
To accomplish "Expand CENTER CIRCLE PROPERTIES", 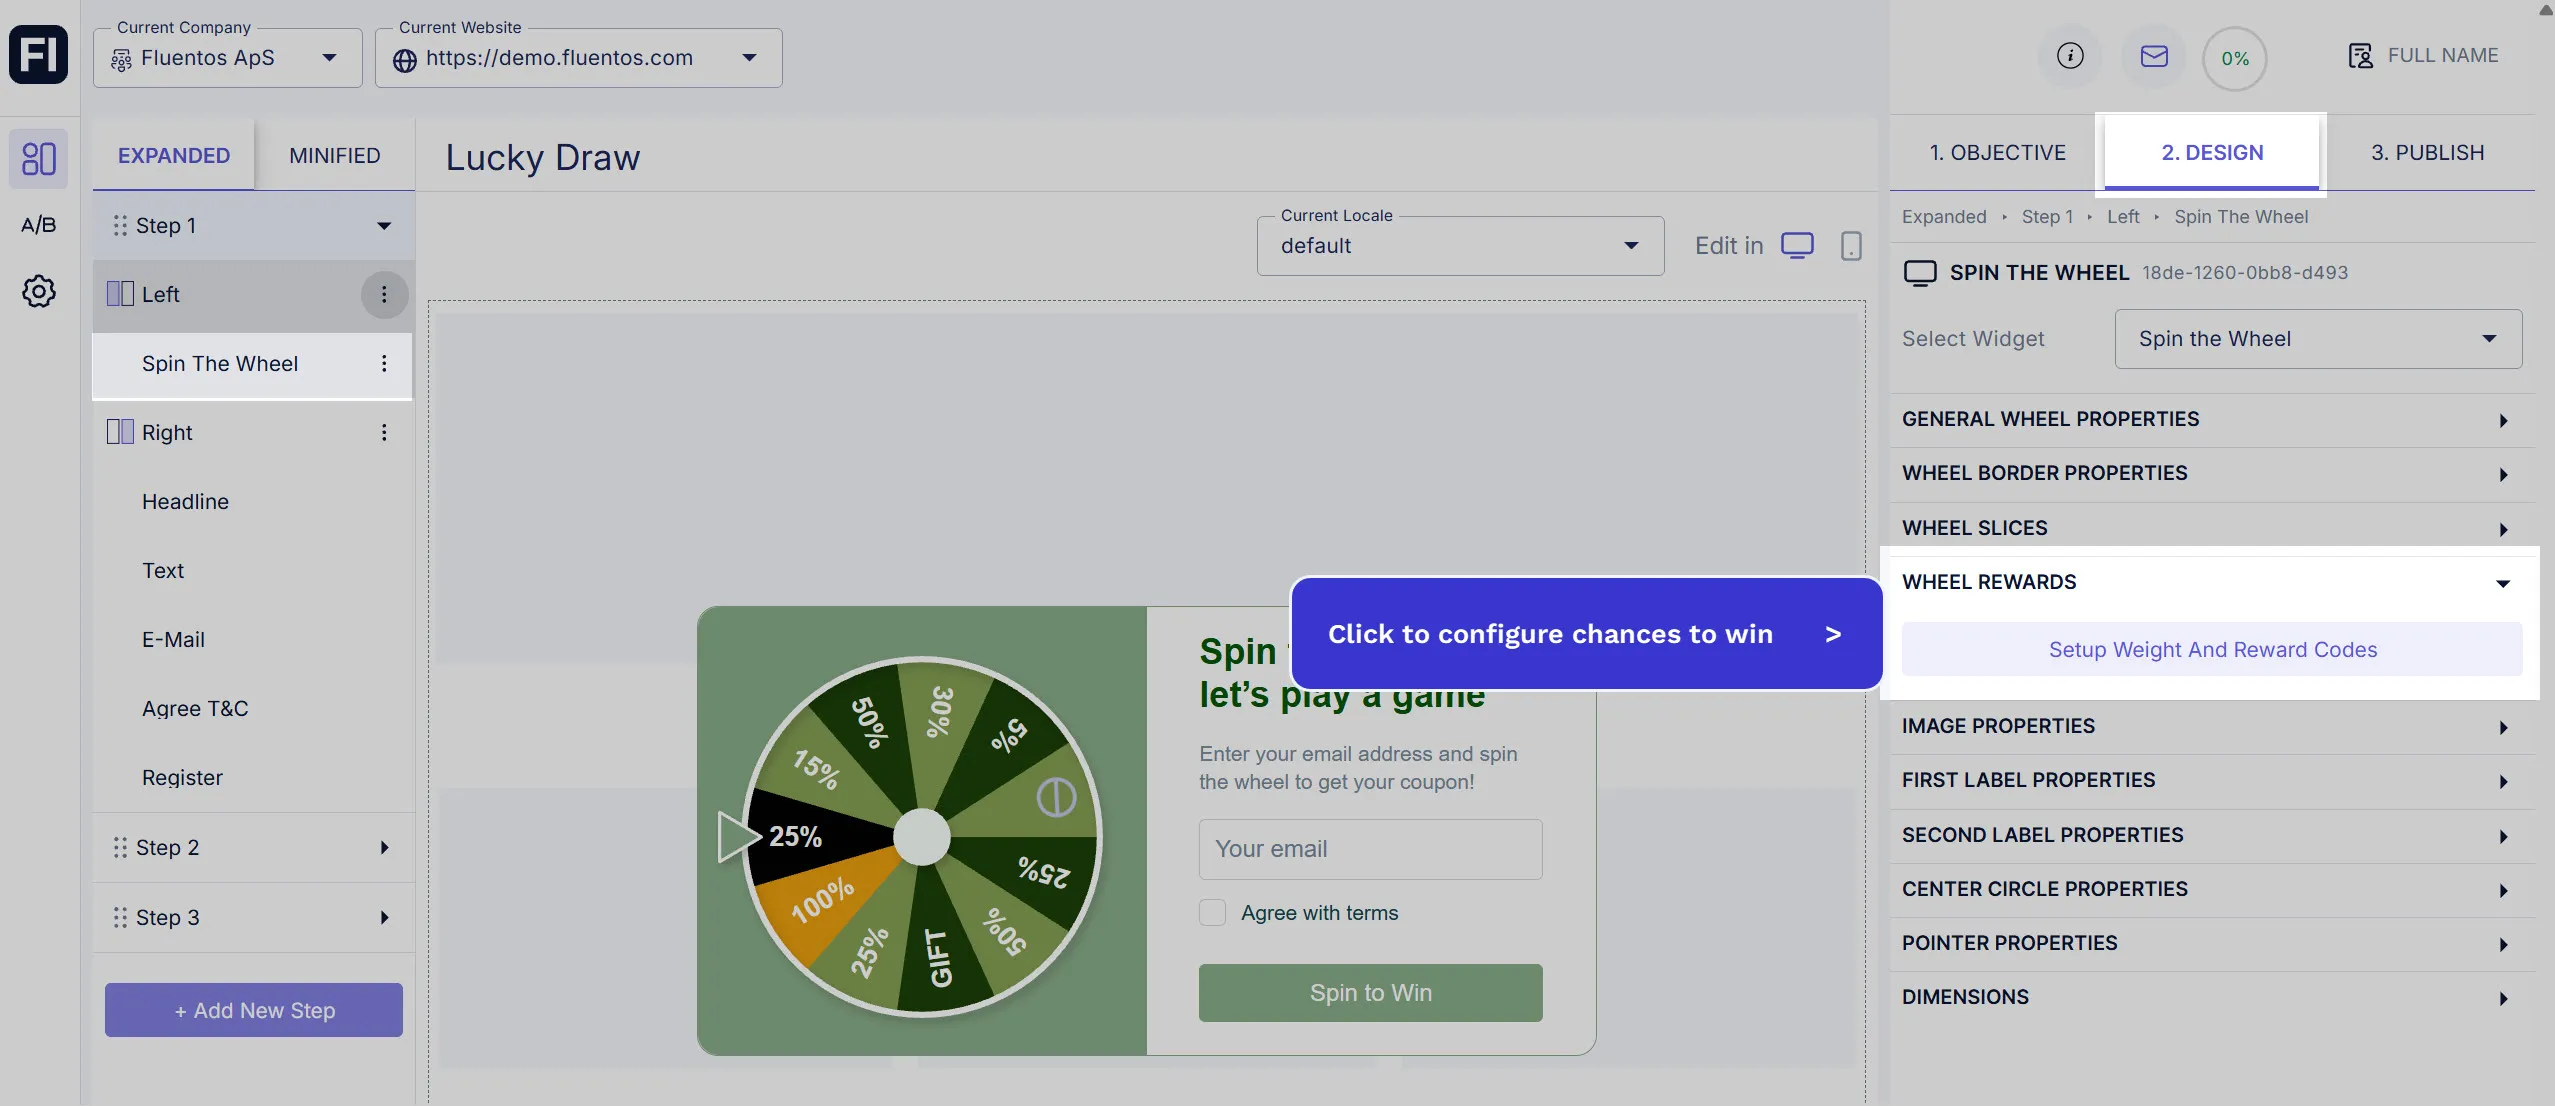I will (2212, 890).
